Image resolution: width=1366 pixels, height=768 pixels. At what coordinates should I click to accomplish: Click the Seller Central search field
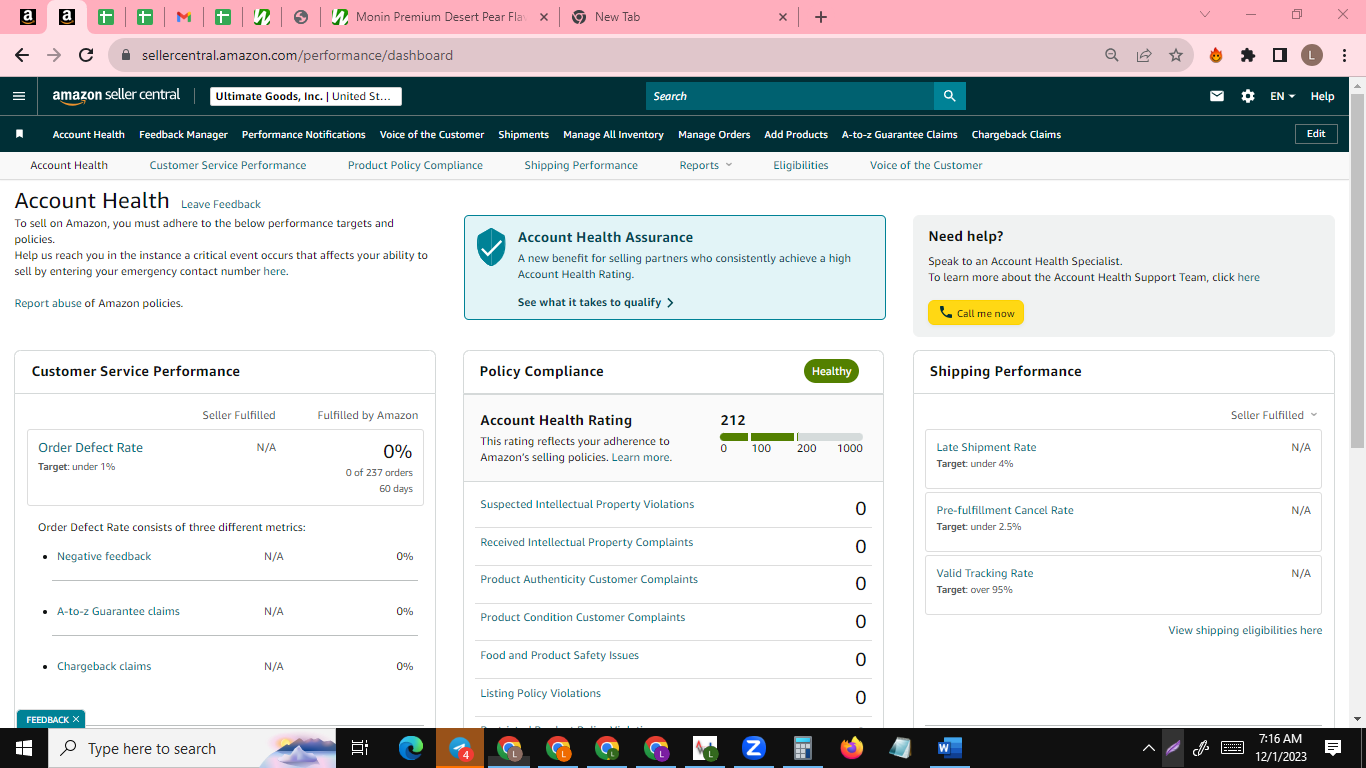click(x=790, y=96)
